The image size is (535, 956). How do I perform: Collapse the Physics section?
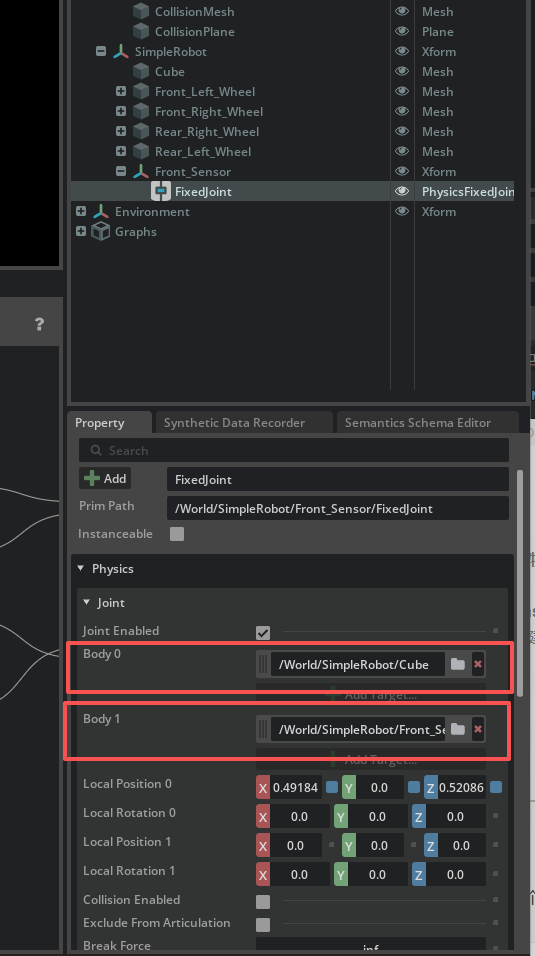coord(81,568)
